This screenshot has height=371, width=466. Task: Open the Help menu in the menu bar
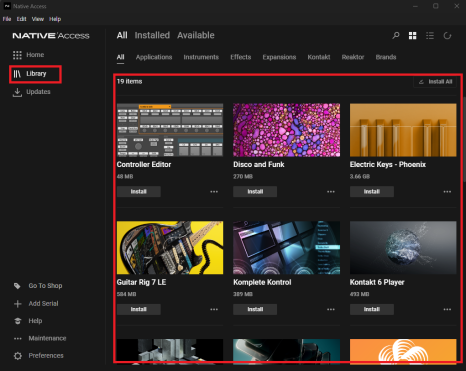coord(55,19)
